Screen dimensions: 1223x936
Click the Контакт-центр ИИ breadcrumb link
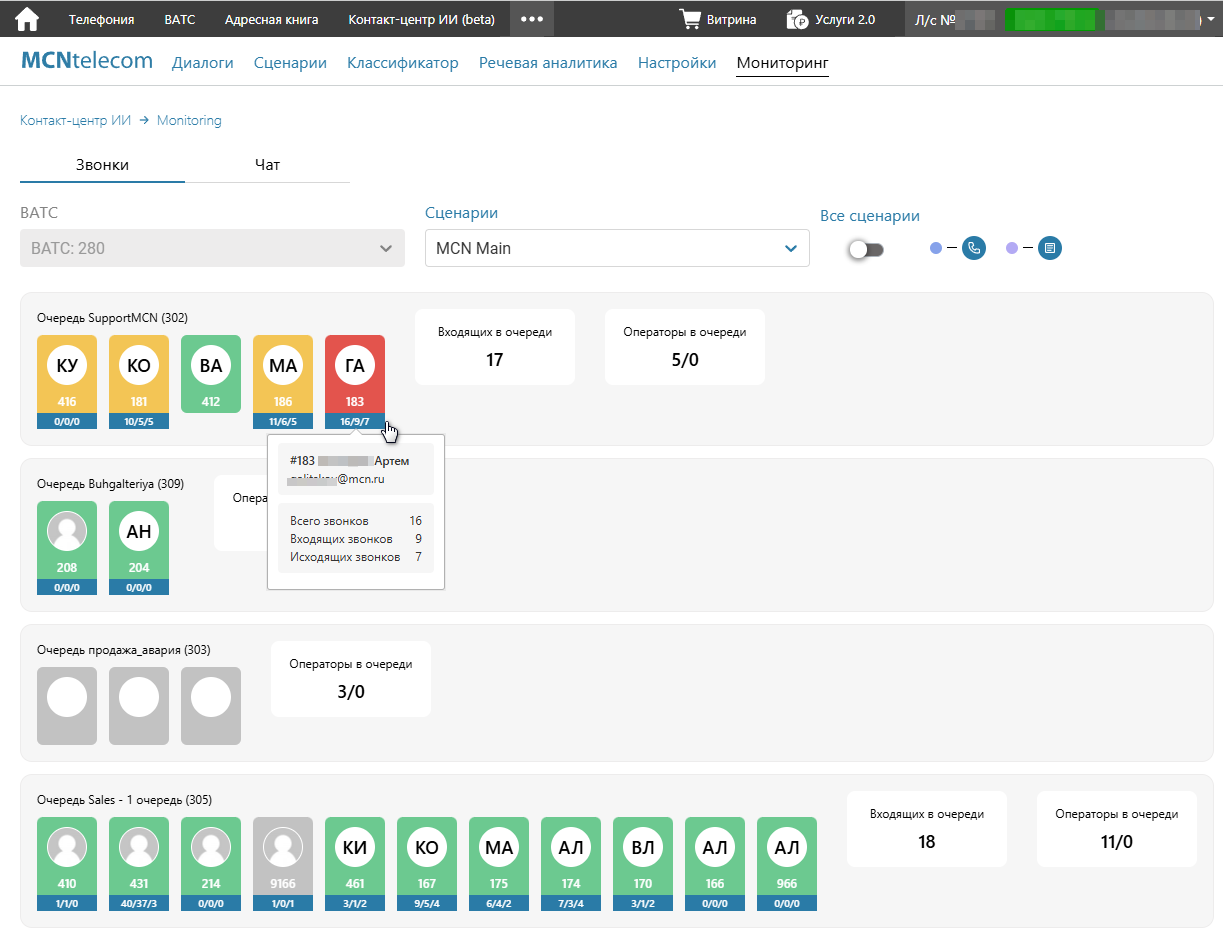(x=76, y=120)
